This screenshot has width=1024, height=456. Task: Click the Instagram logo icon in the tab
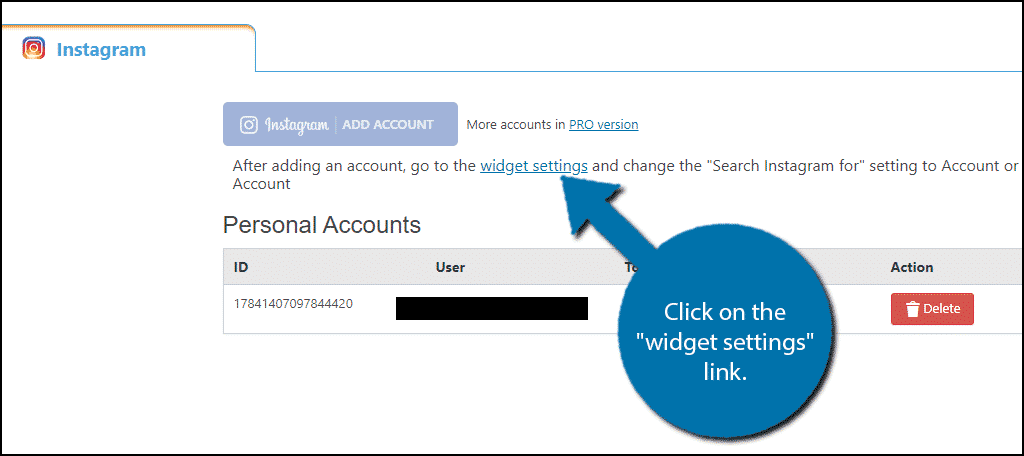tap(33, 48)
